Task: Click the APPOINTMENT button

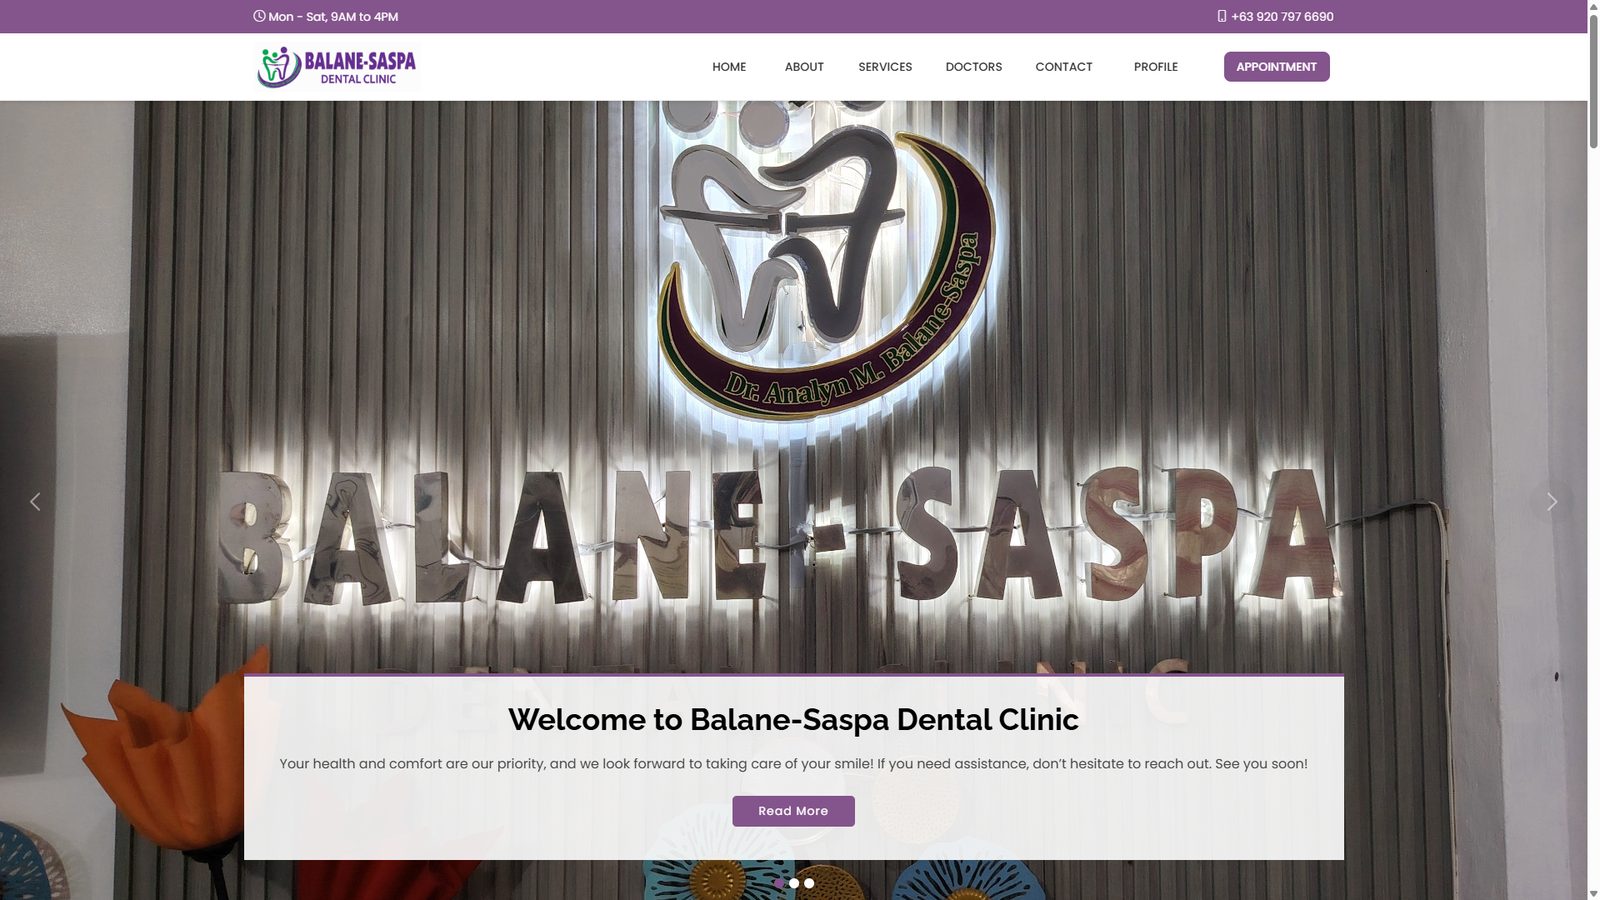Action: tap(1277, 67)
